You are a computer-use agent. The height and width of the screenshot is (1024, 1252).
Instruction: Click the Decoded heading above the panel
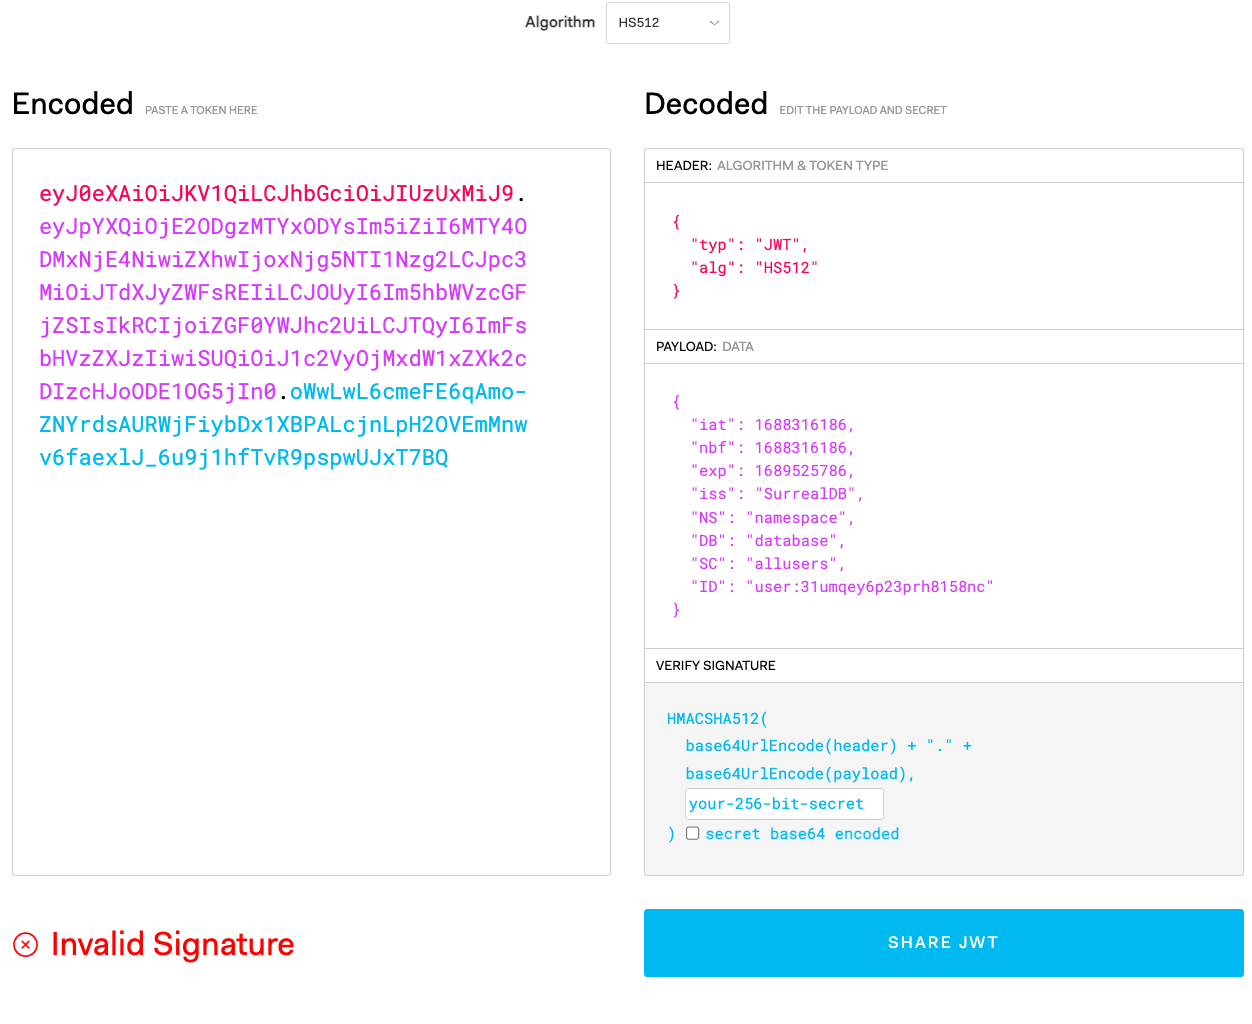point(706,103)
